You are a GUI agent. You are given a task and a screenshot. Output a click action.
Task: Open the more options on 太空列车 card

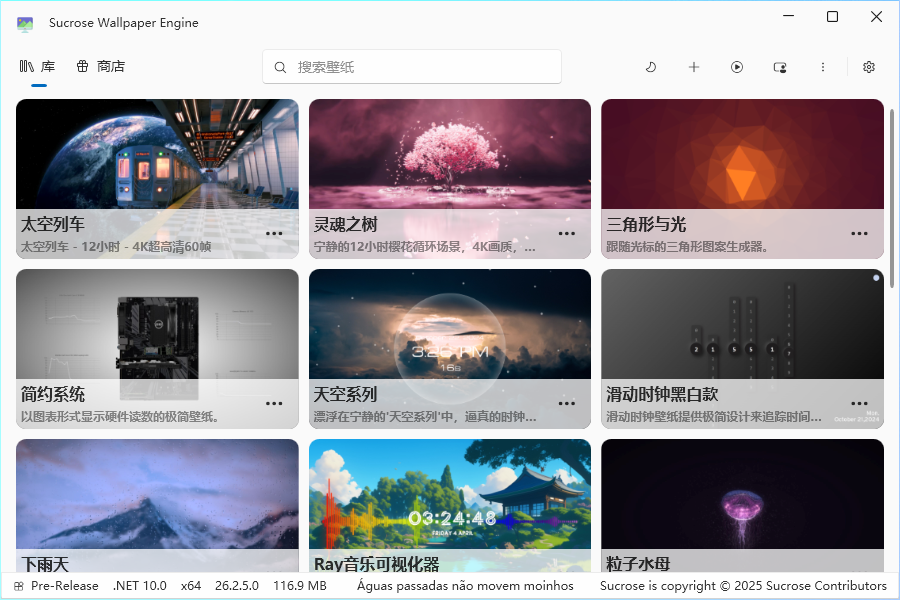(x=274, y=233)
